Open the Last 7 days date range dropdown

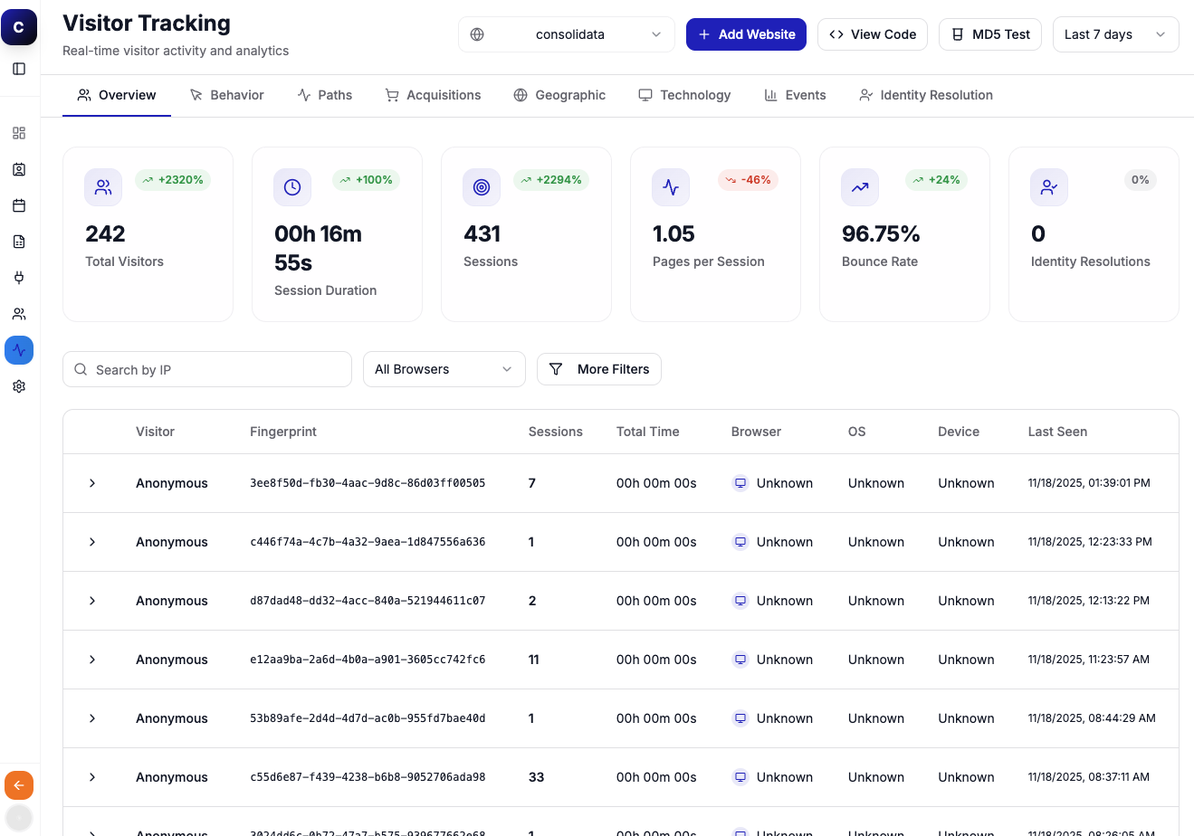click(x=1115, y=33)
